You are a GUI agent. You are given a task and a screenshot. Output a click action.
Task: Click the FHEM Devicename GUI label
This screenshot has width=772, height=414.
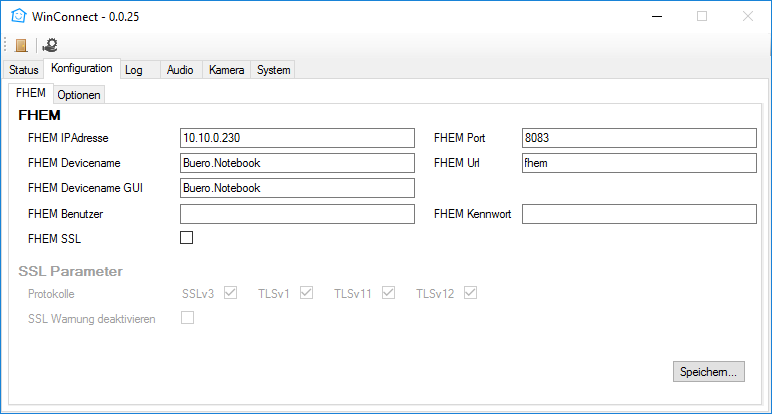click(85, 188)
